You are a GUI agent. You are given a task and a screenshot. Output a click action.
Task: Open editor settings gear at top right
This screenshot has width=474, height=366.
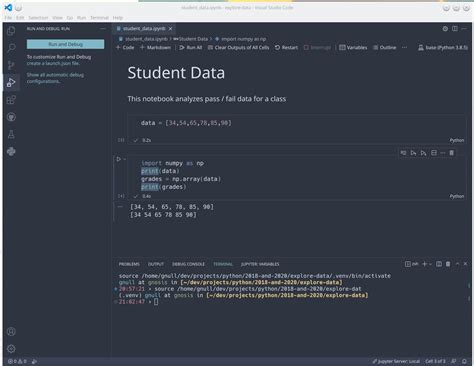pyautogui.click(x=445, y=29)
